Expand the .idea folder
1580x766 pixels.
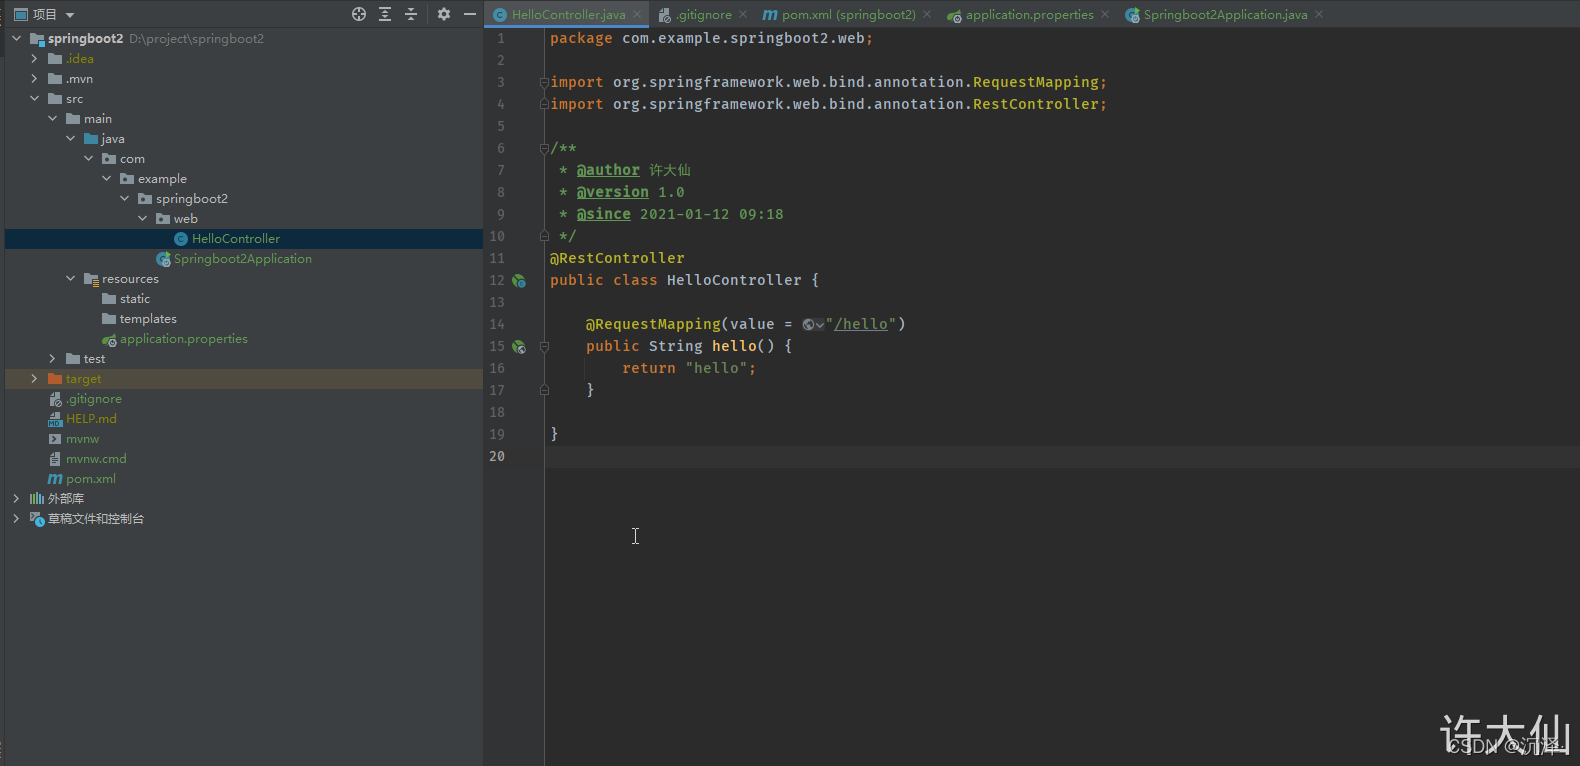[34, 59]
